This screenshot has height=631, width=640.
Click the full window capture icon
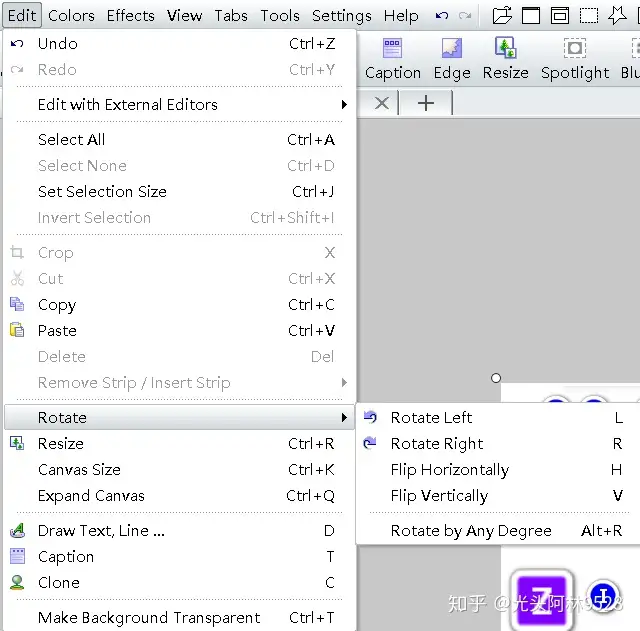pyautogui.click(x=531, y=16)
